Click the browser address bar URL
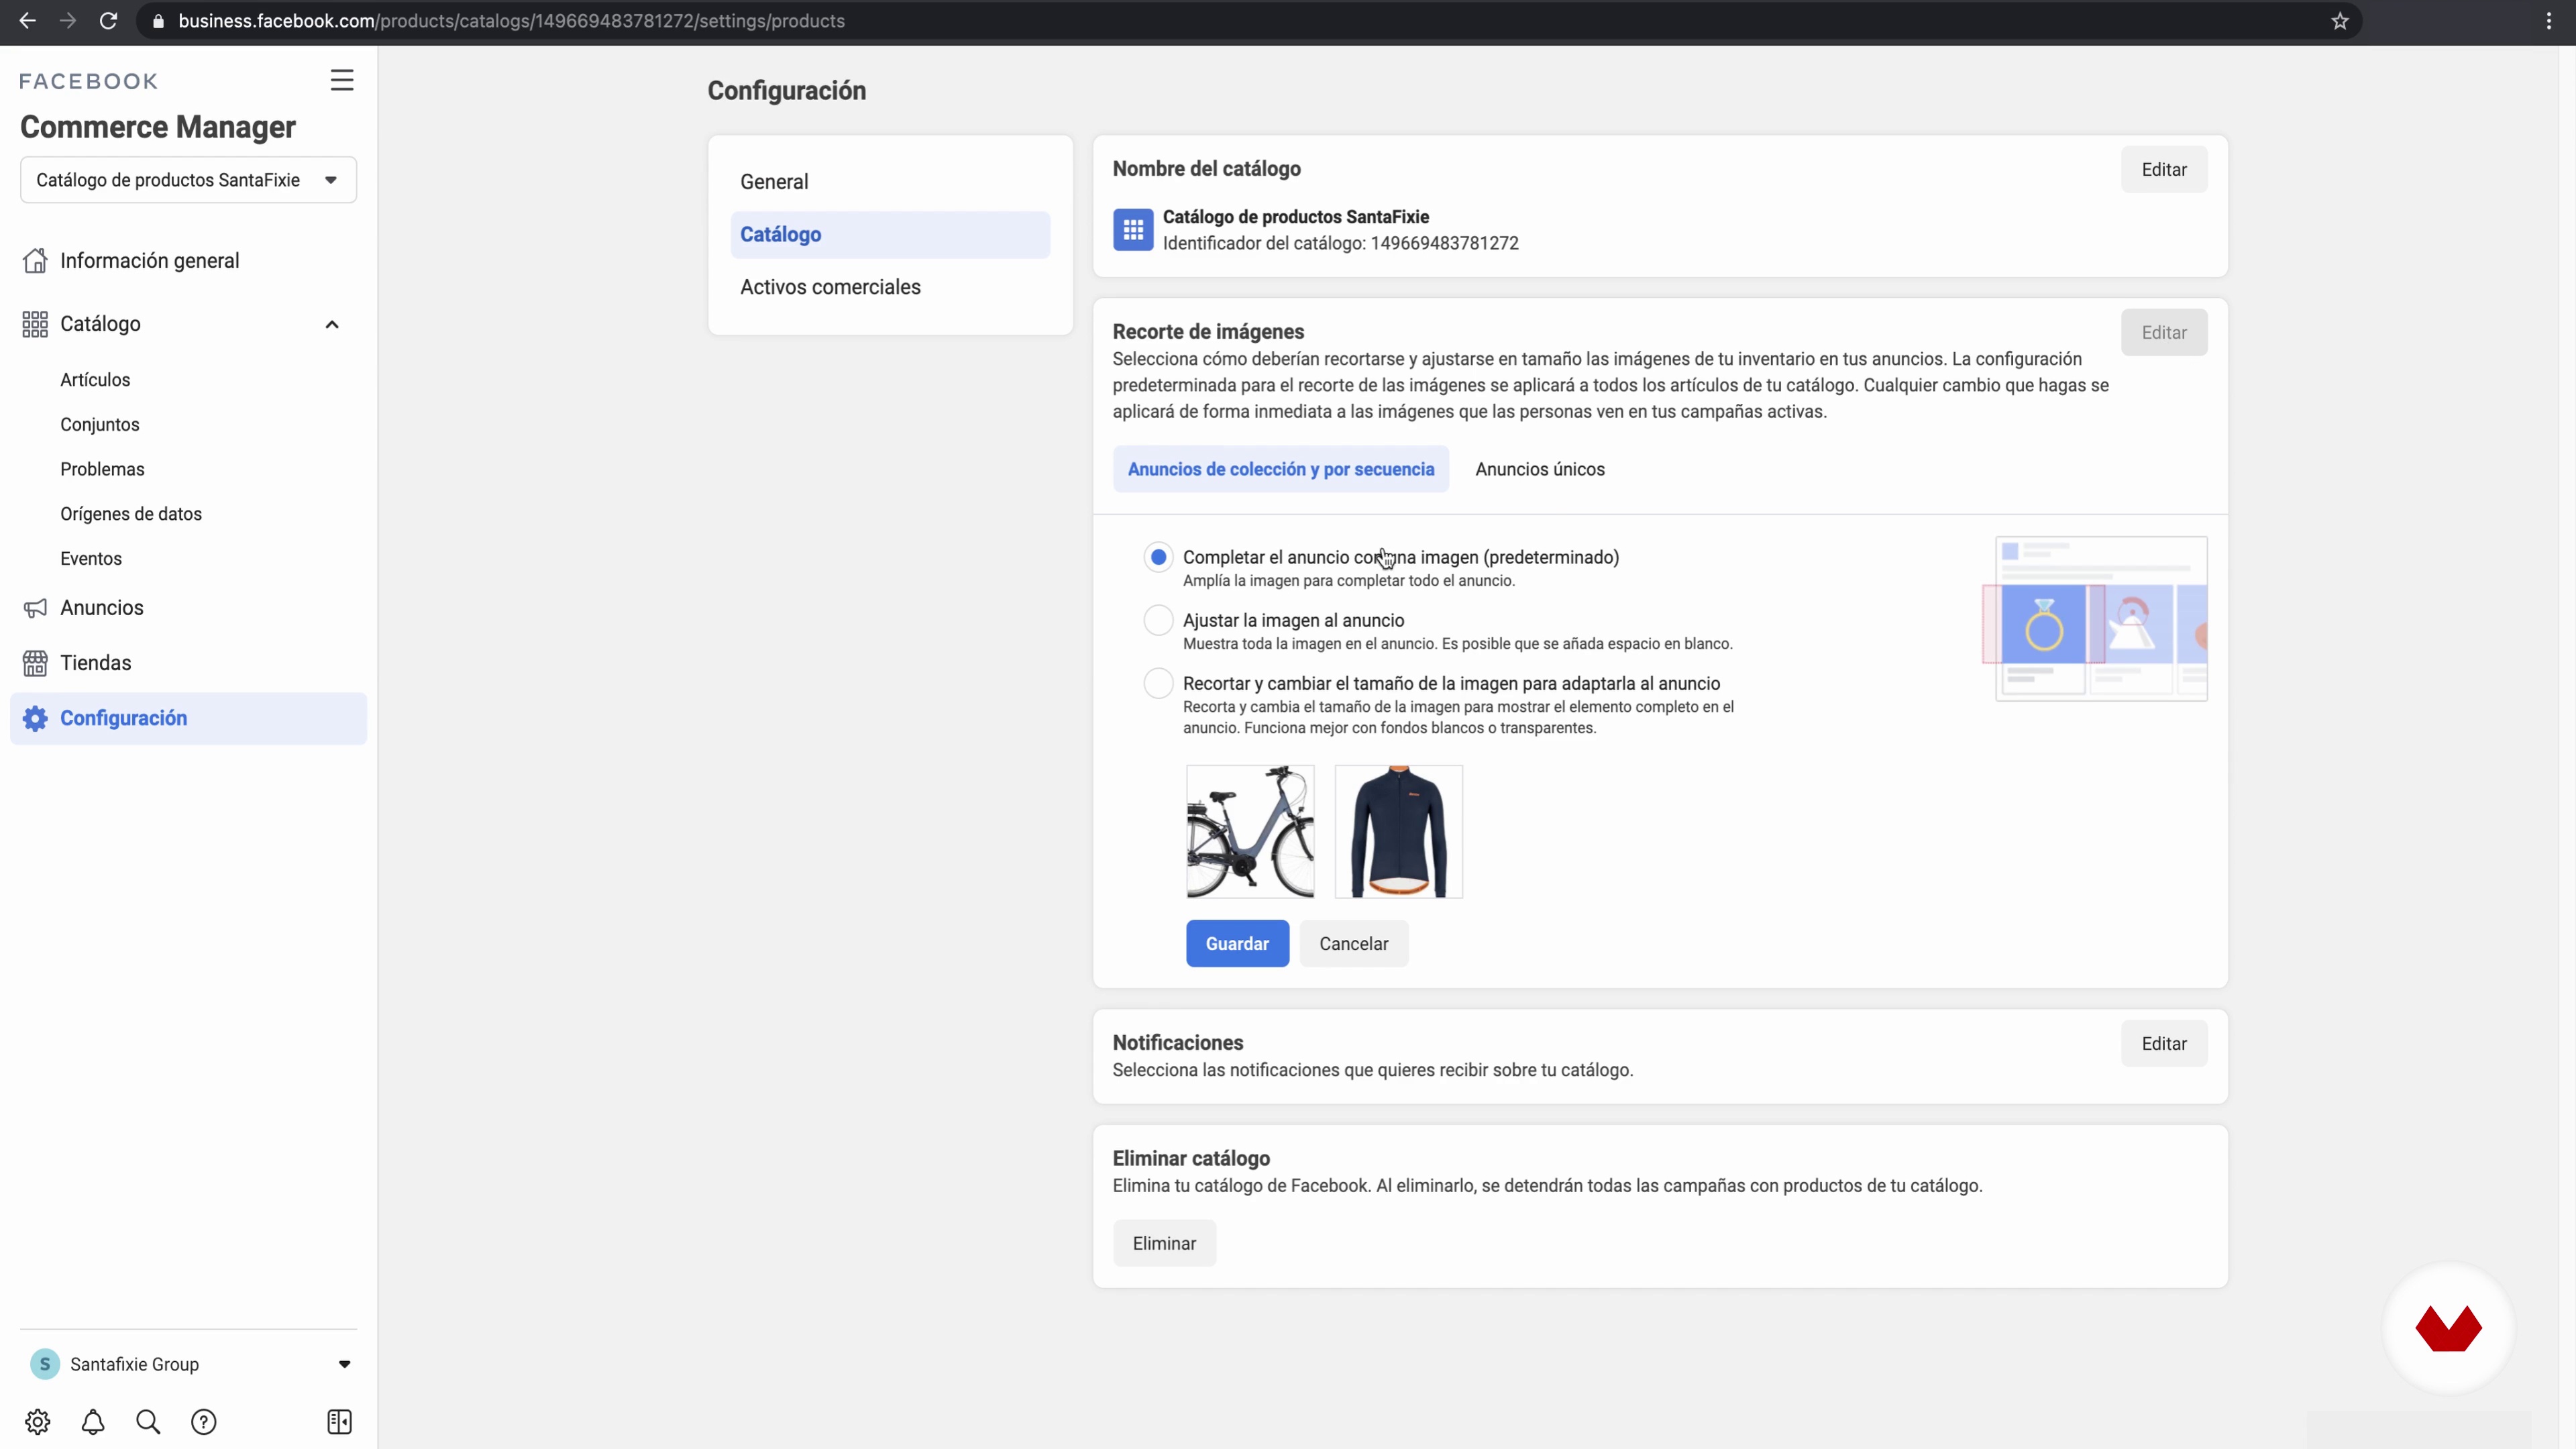 [511, 21]
